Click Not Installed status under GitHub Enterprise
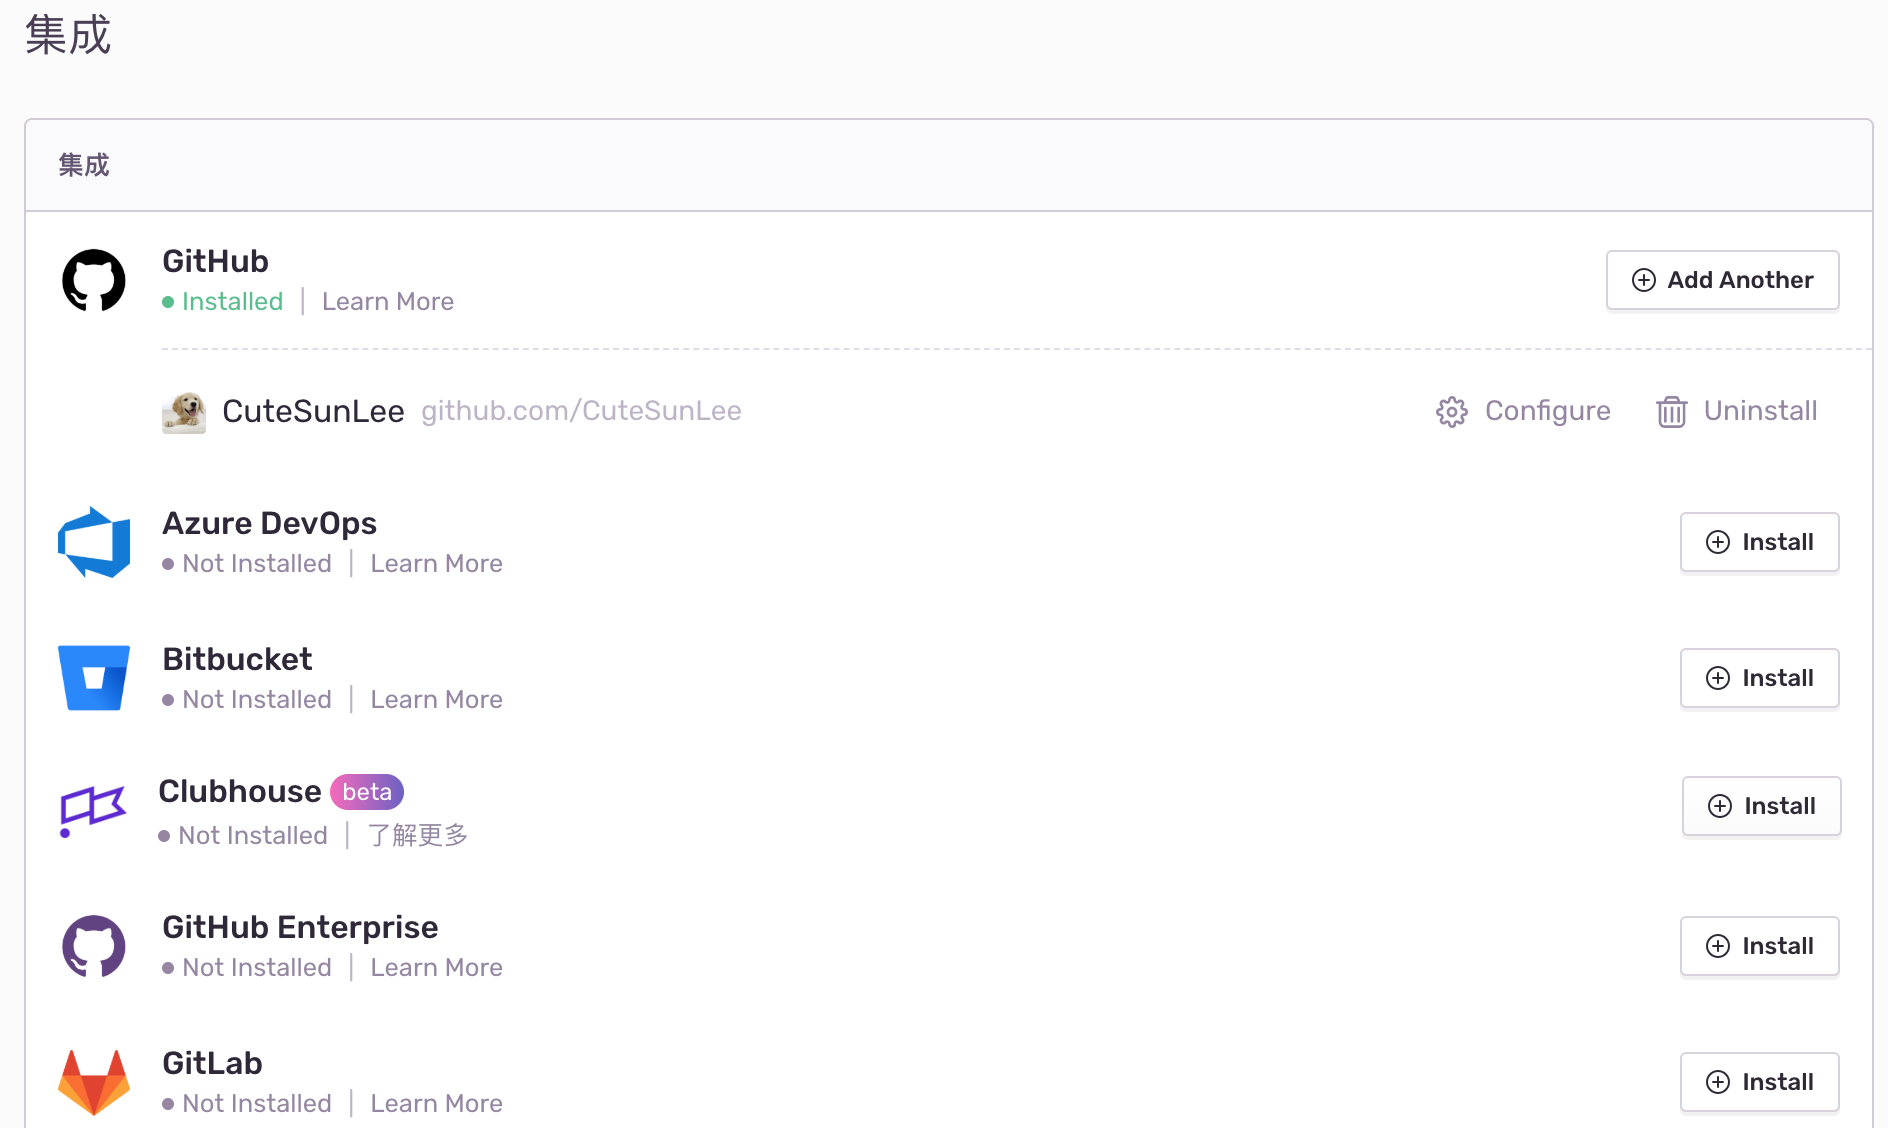 click(247, 968)
